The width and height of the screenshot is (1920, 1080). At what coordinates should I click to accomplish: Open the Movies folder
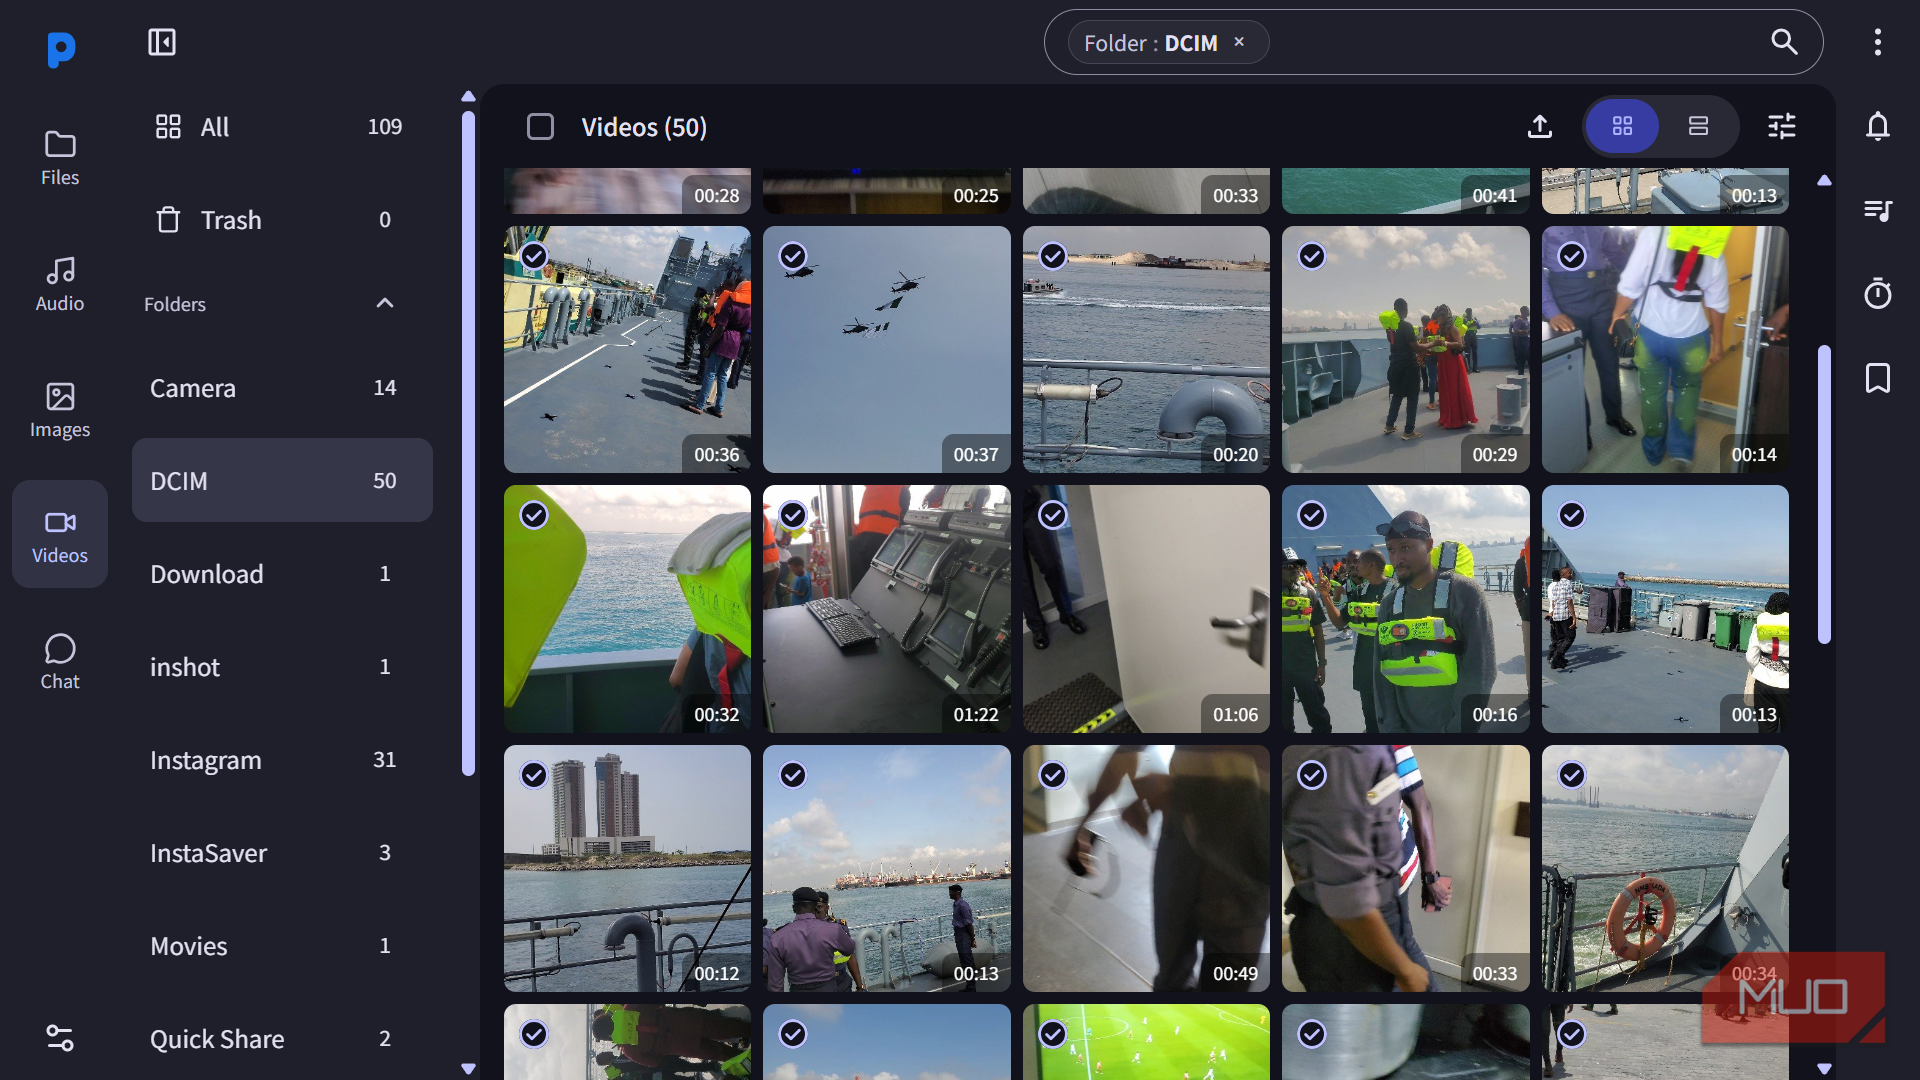click(x=282, y=946)
